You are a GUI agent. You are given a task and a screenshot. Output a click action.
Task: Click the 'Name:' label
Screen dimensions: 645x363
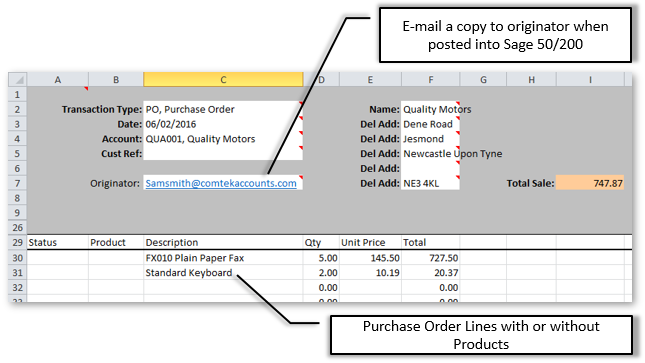[x=384, y=109]
